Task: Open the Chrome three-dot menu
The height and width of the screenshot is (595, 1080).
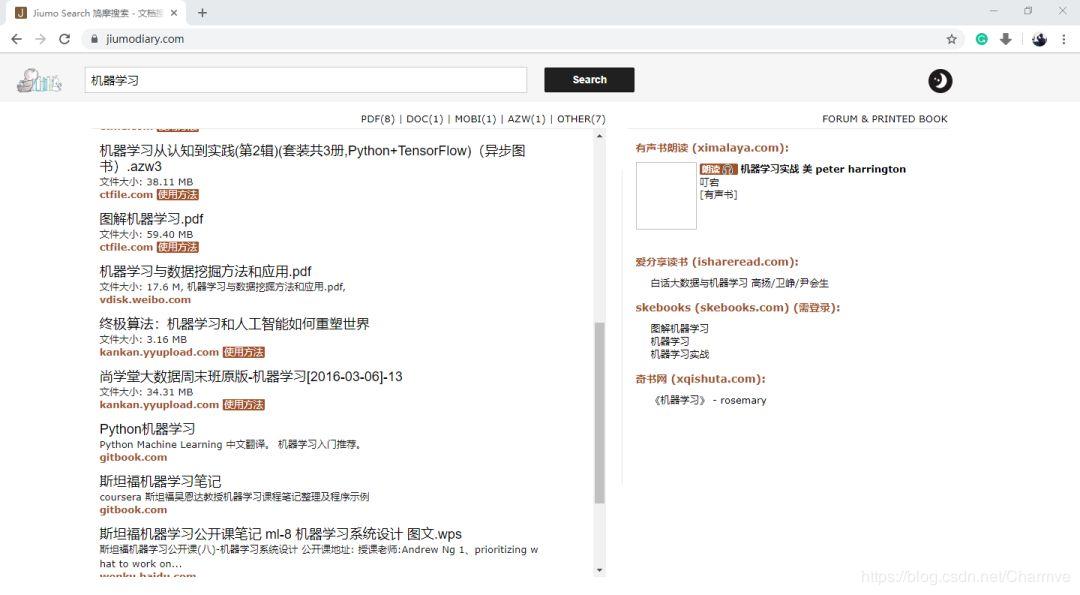Action: 1064,39
